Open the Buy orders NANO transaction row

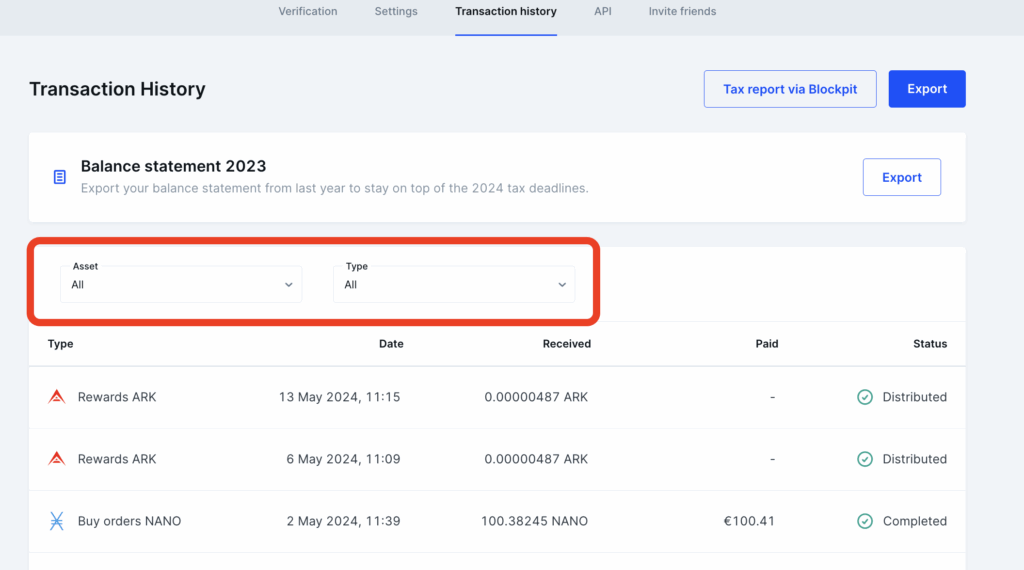tap(130, 521)
